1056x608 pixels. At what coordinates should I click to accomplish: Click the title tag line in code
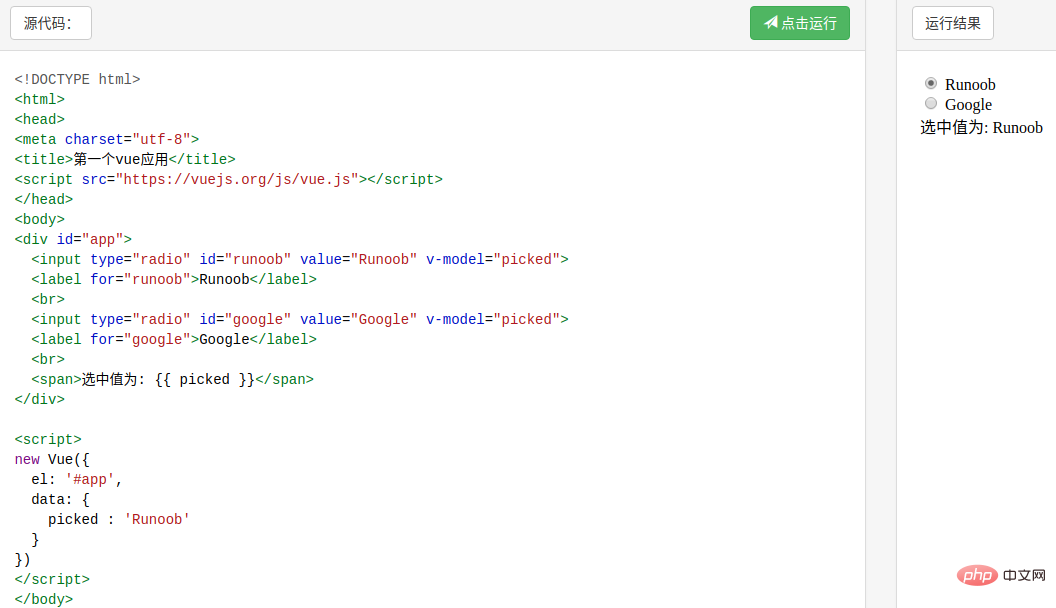(125, 159)
